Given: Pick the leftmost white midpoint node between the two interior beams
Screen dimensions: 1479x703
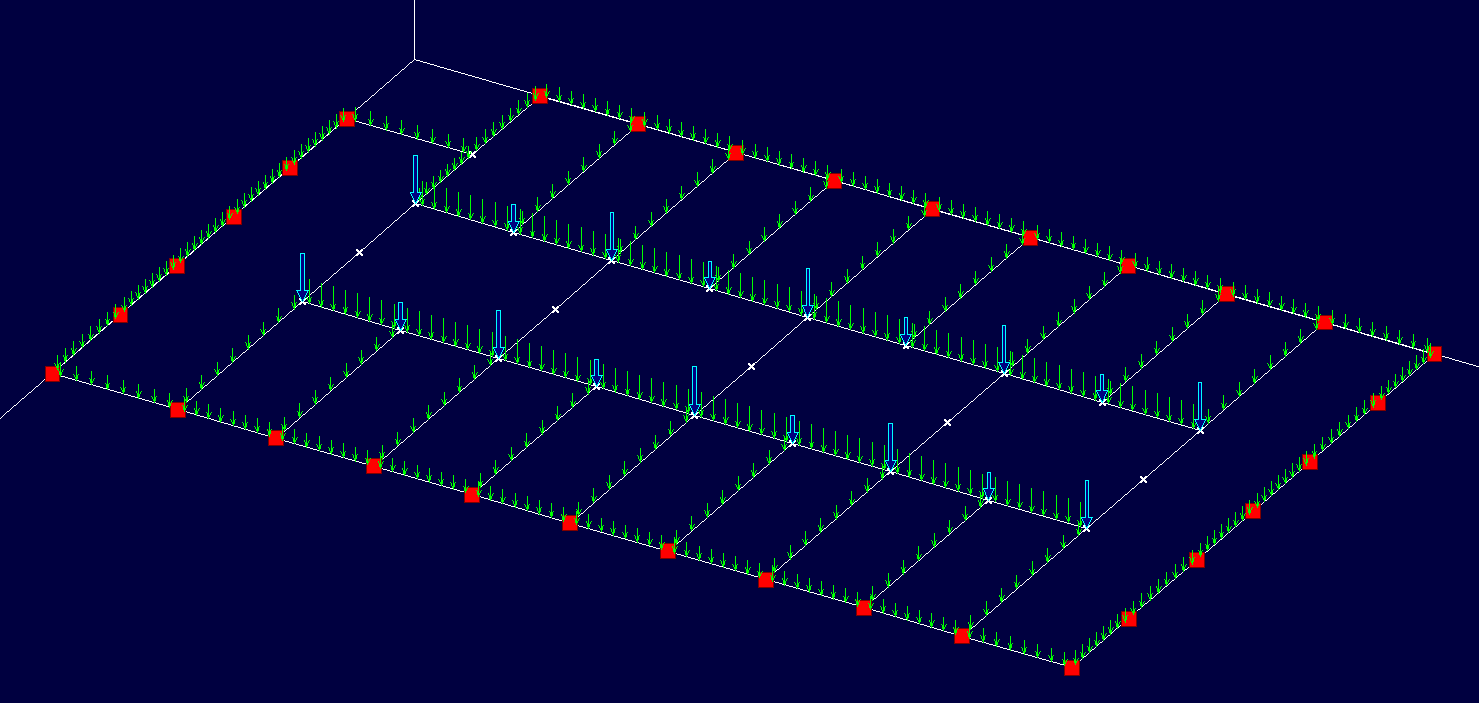Looking at the screenshot, I should (x=360, y=252).
